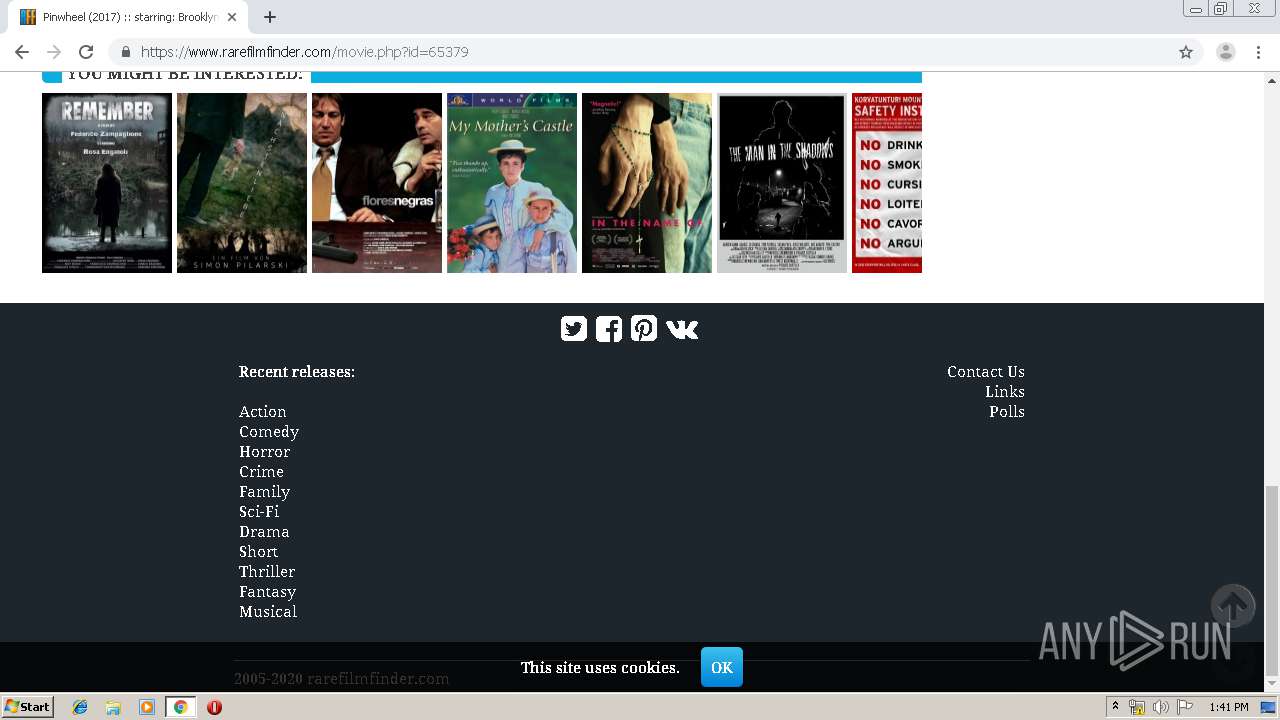Screen dimensions: 1280x720
Task: Open File Explorer folder in taskbar
Action: 113,707
